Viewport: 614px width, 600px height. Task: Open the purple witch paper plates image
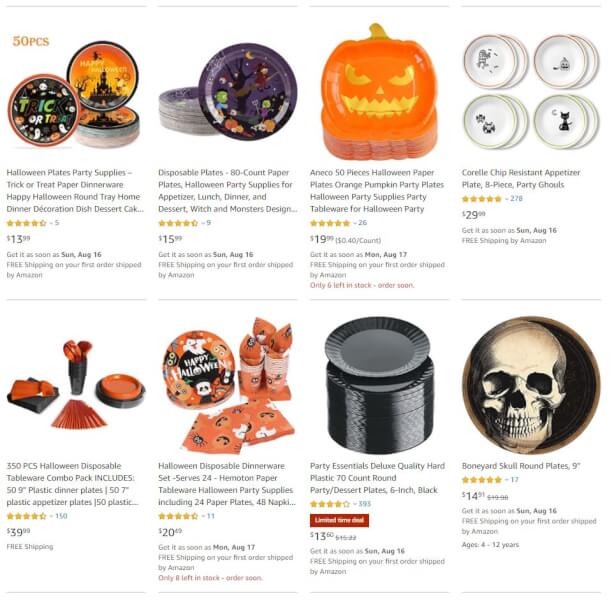click(x=228, y=92)
